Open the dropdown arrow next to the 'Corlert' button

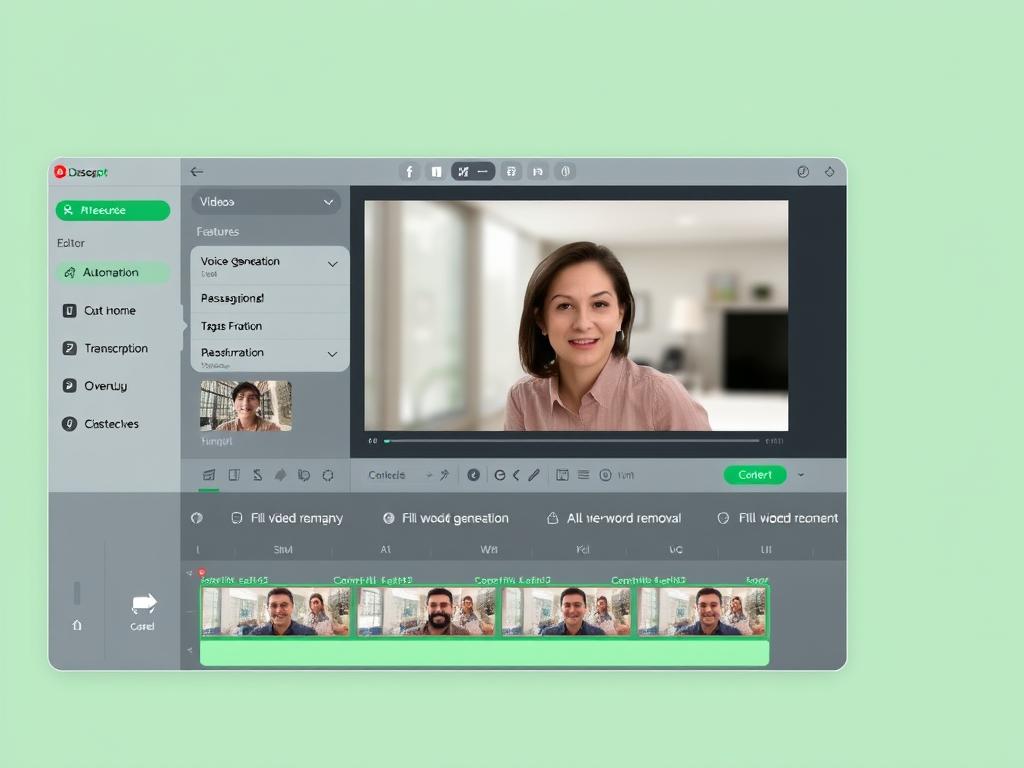pos(801,475)
